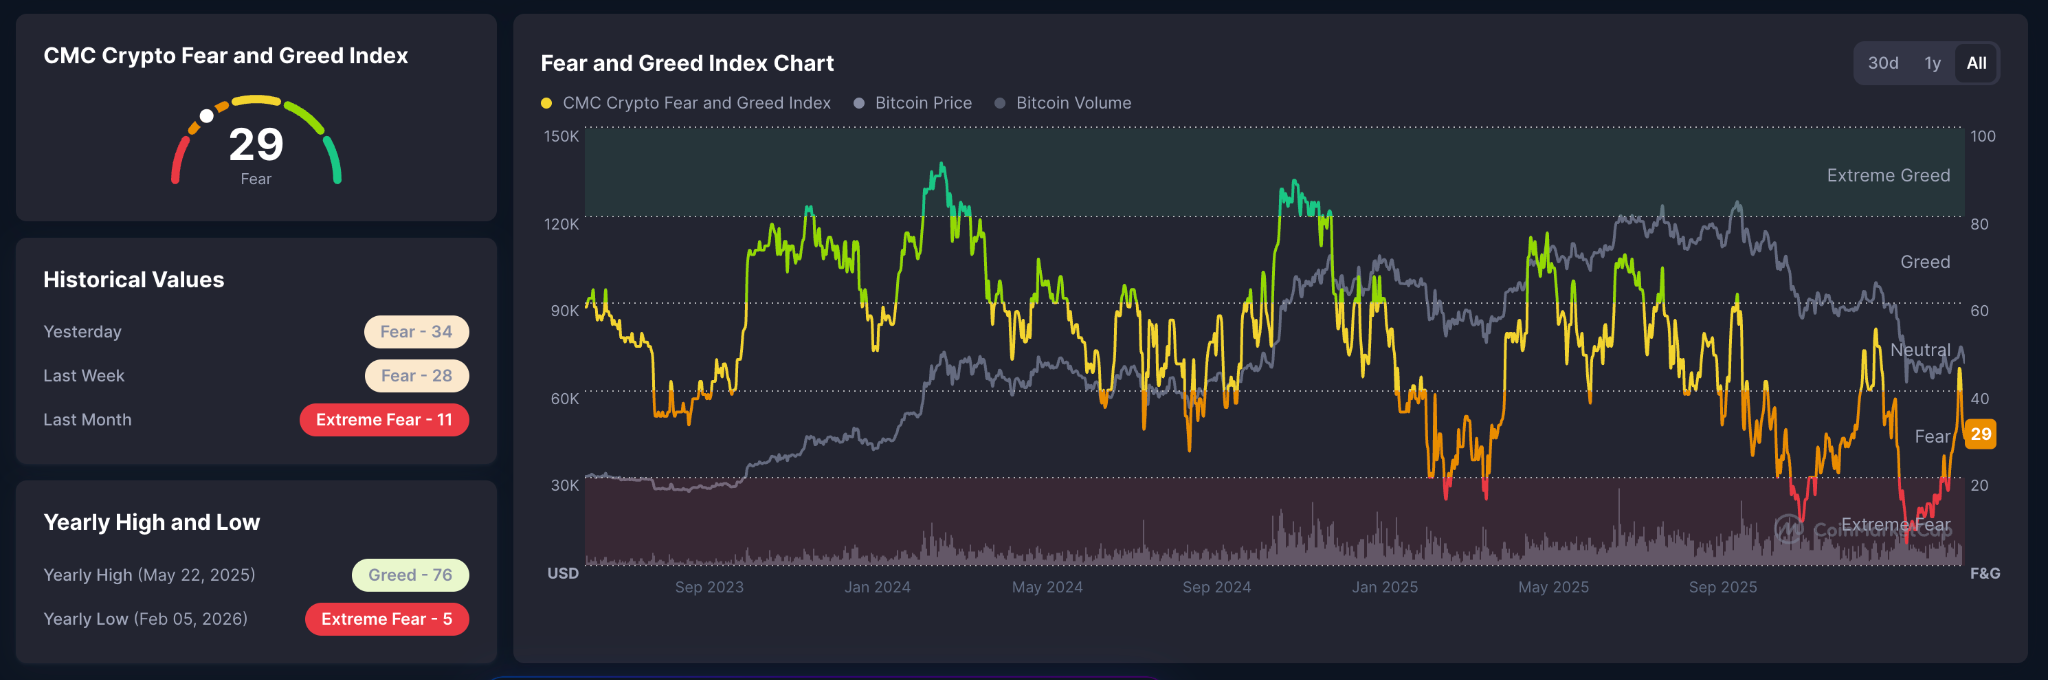Viewport: 2048px width, 680px height.
Task: Click the orange 29 current value marker on chart
Action: 1980,434
